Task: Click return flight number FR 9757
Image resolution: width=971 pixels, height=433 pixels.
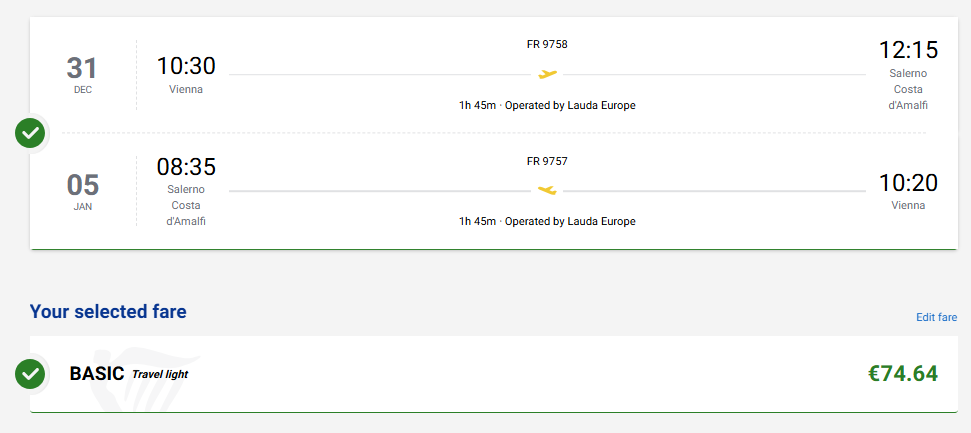Action: tap(547, 161)
